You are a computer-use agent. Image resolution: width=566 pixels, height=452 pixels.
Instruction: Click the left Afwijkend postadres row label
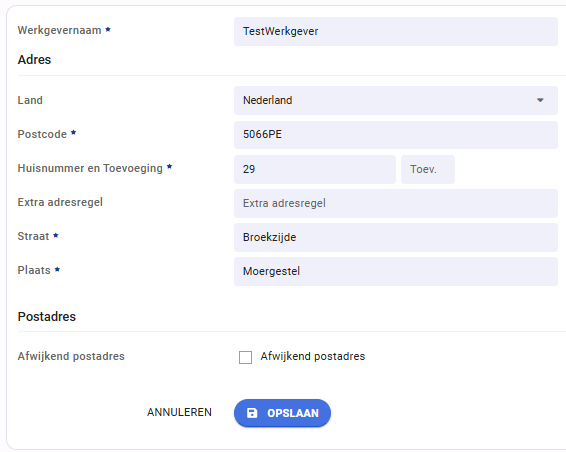pos(71,356)
